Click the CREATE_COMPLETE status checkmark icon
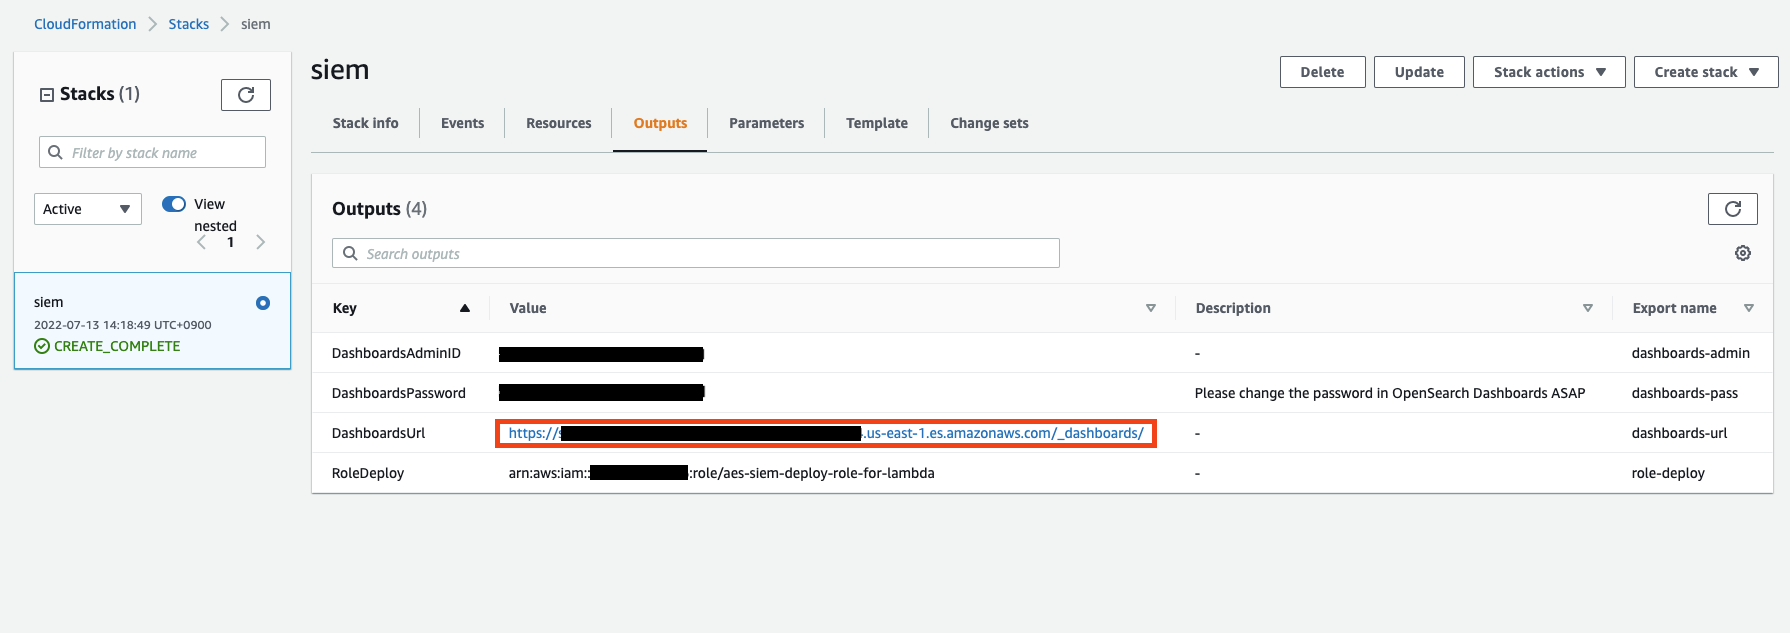The image size is (1790, 633). coord(42,346)
